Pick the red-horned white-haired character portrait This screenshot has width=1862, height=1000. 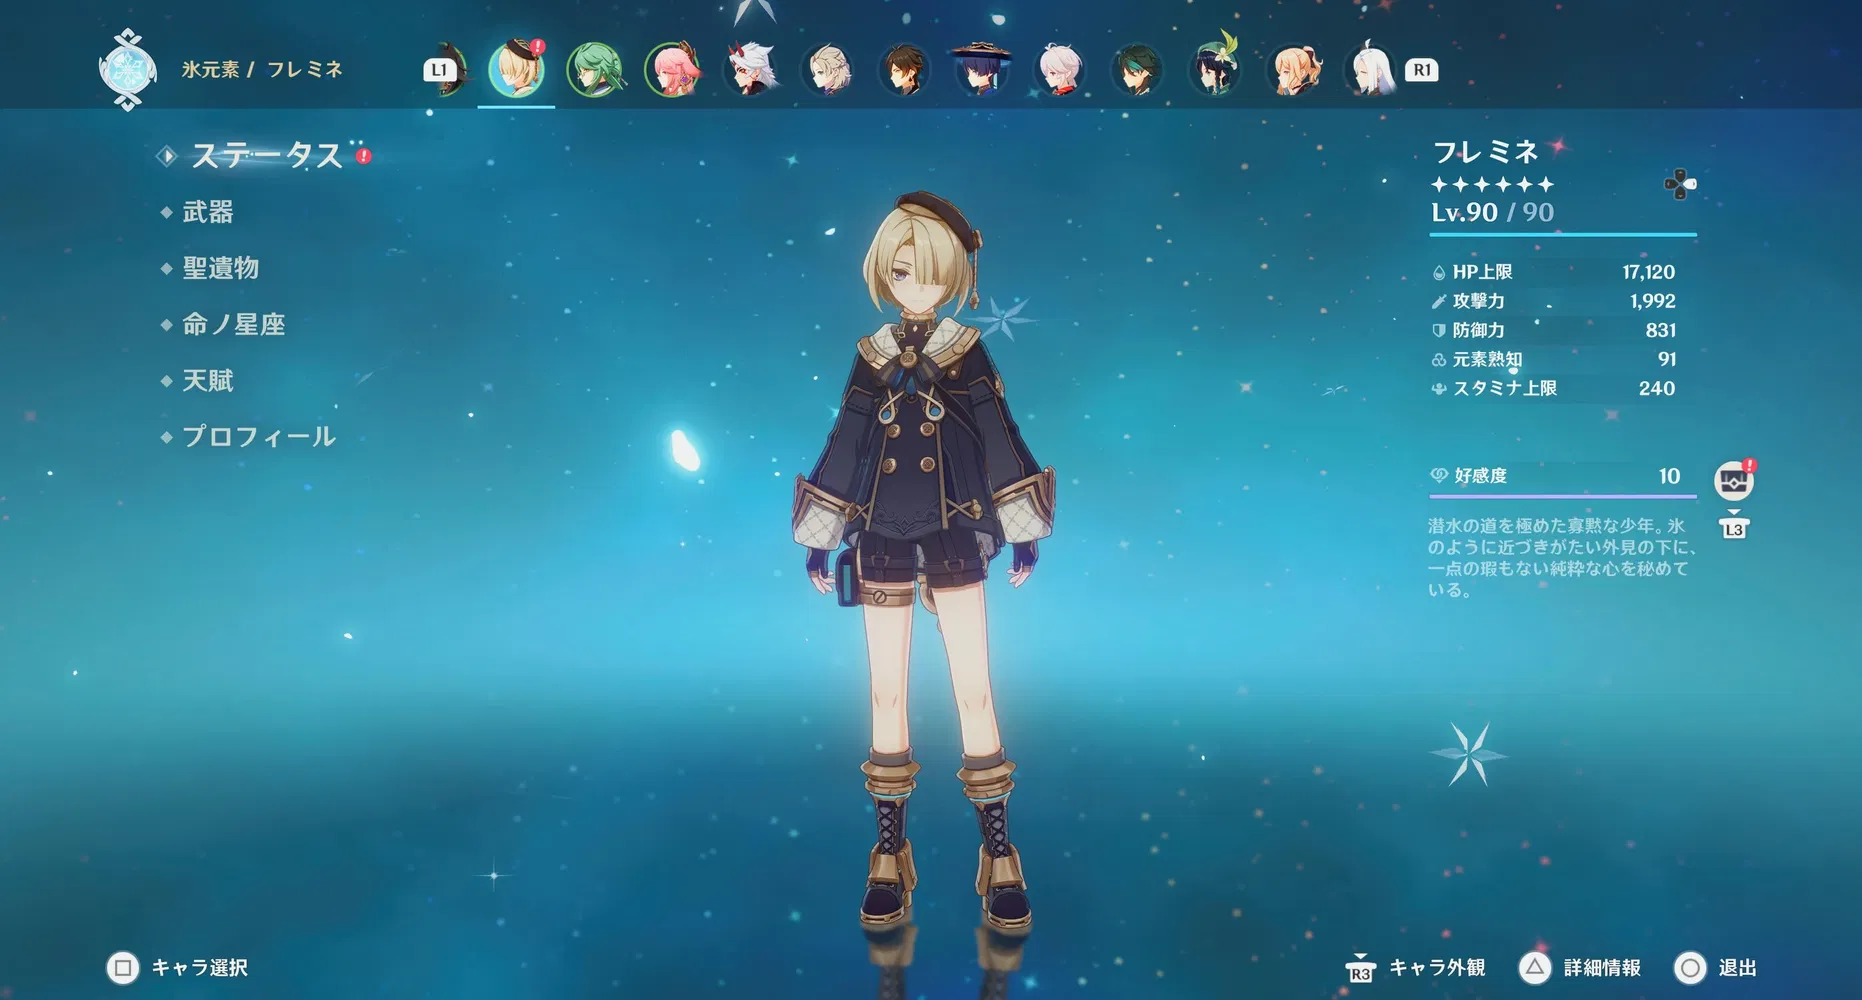pos(750,69)
